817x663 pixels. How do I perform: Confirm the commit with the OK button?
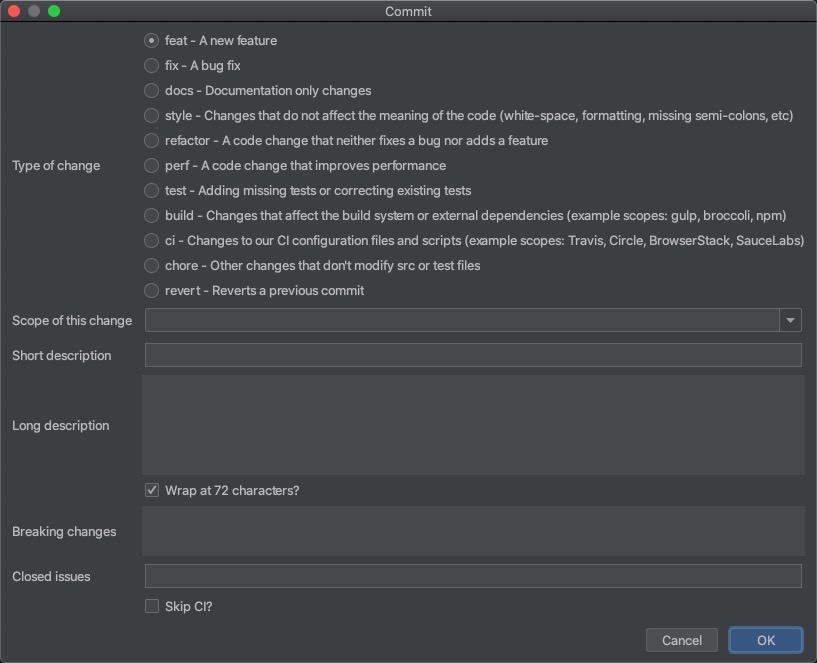coord(765,640)
